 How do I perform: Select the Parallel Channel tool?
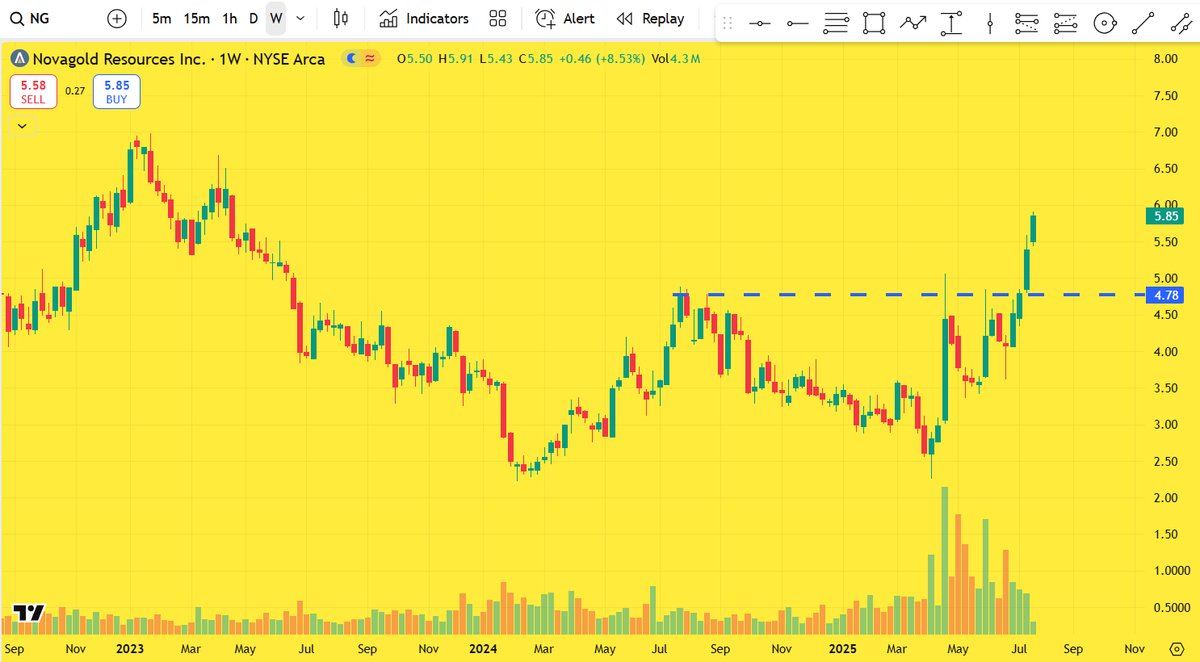point(1180,22)
